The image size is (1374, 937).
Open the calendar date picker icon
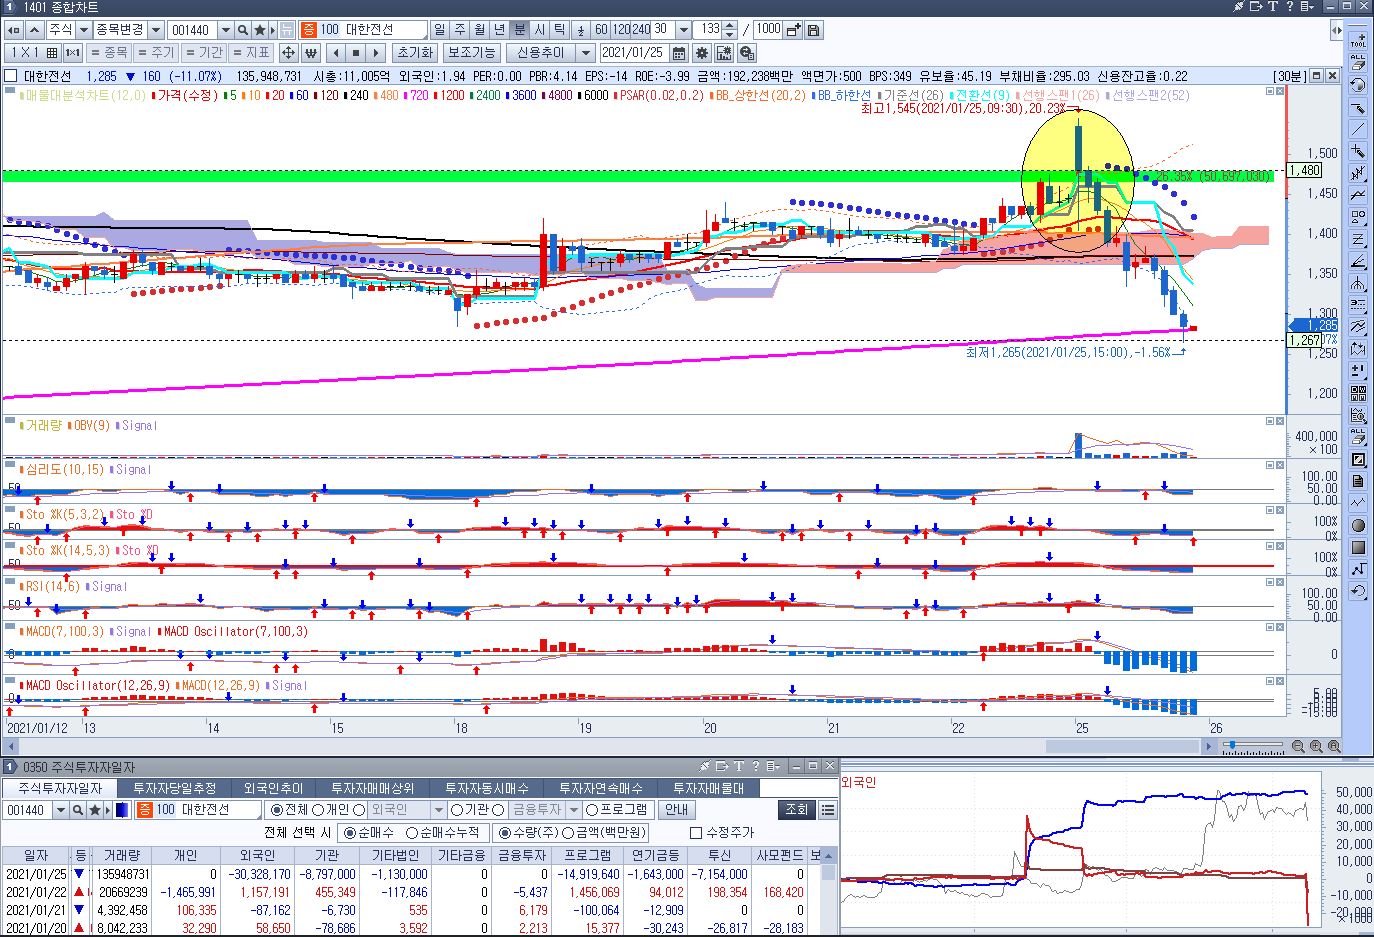click(680, 53)
